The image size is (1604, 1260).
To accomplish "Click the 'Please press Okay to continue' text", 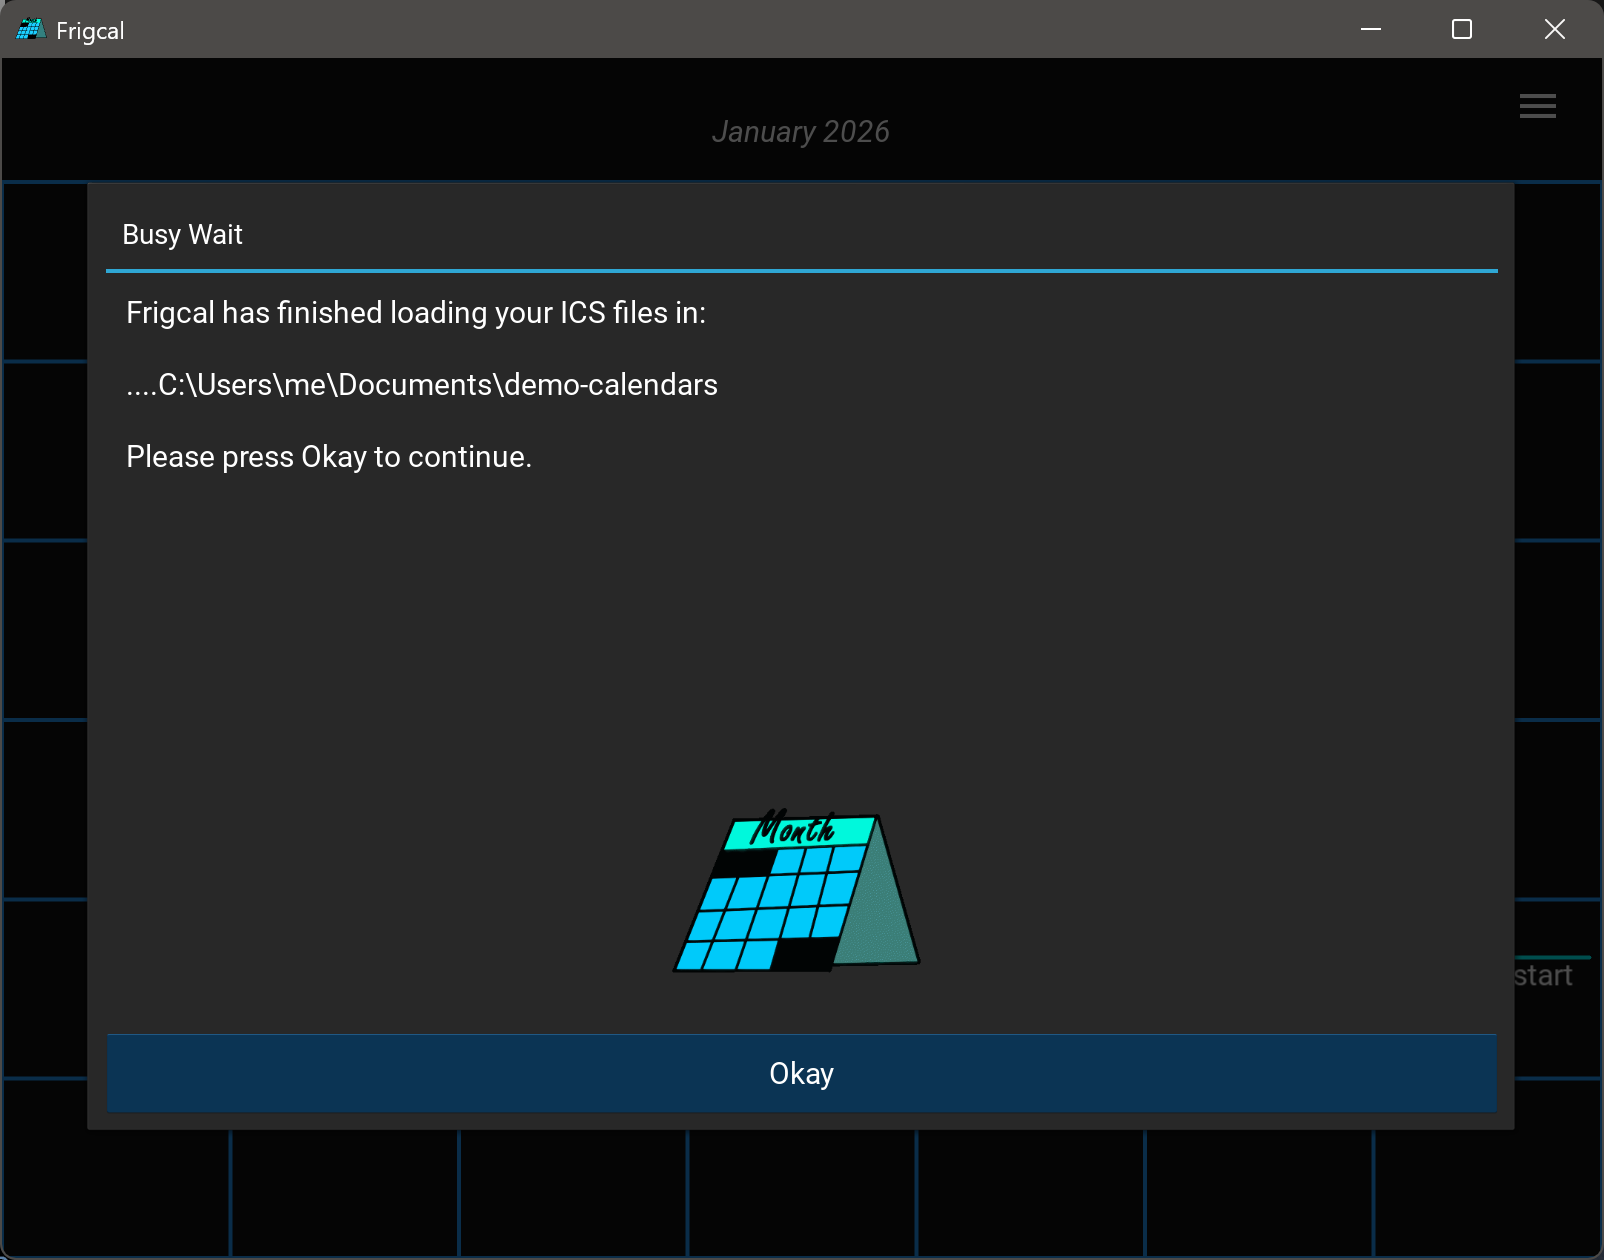I will pyautogui.click(x=328, y=457).
